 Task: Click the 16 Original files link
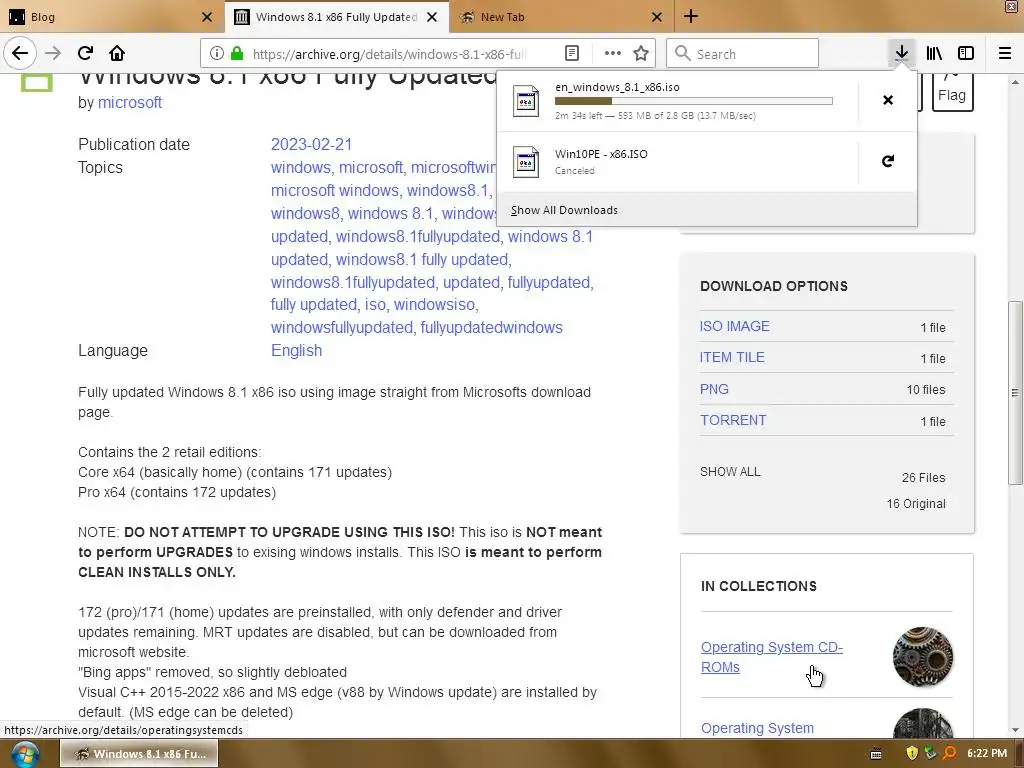tap(916, 504)
